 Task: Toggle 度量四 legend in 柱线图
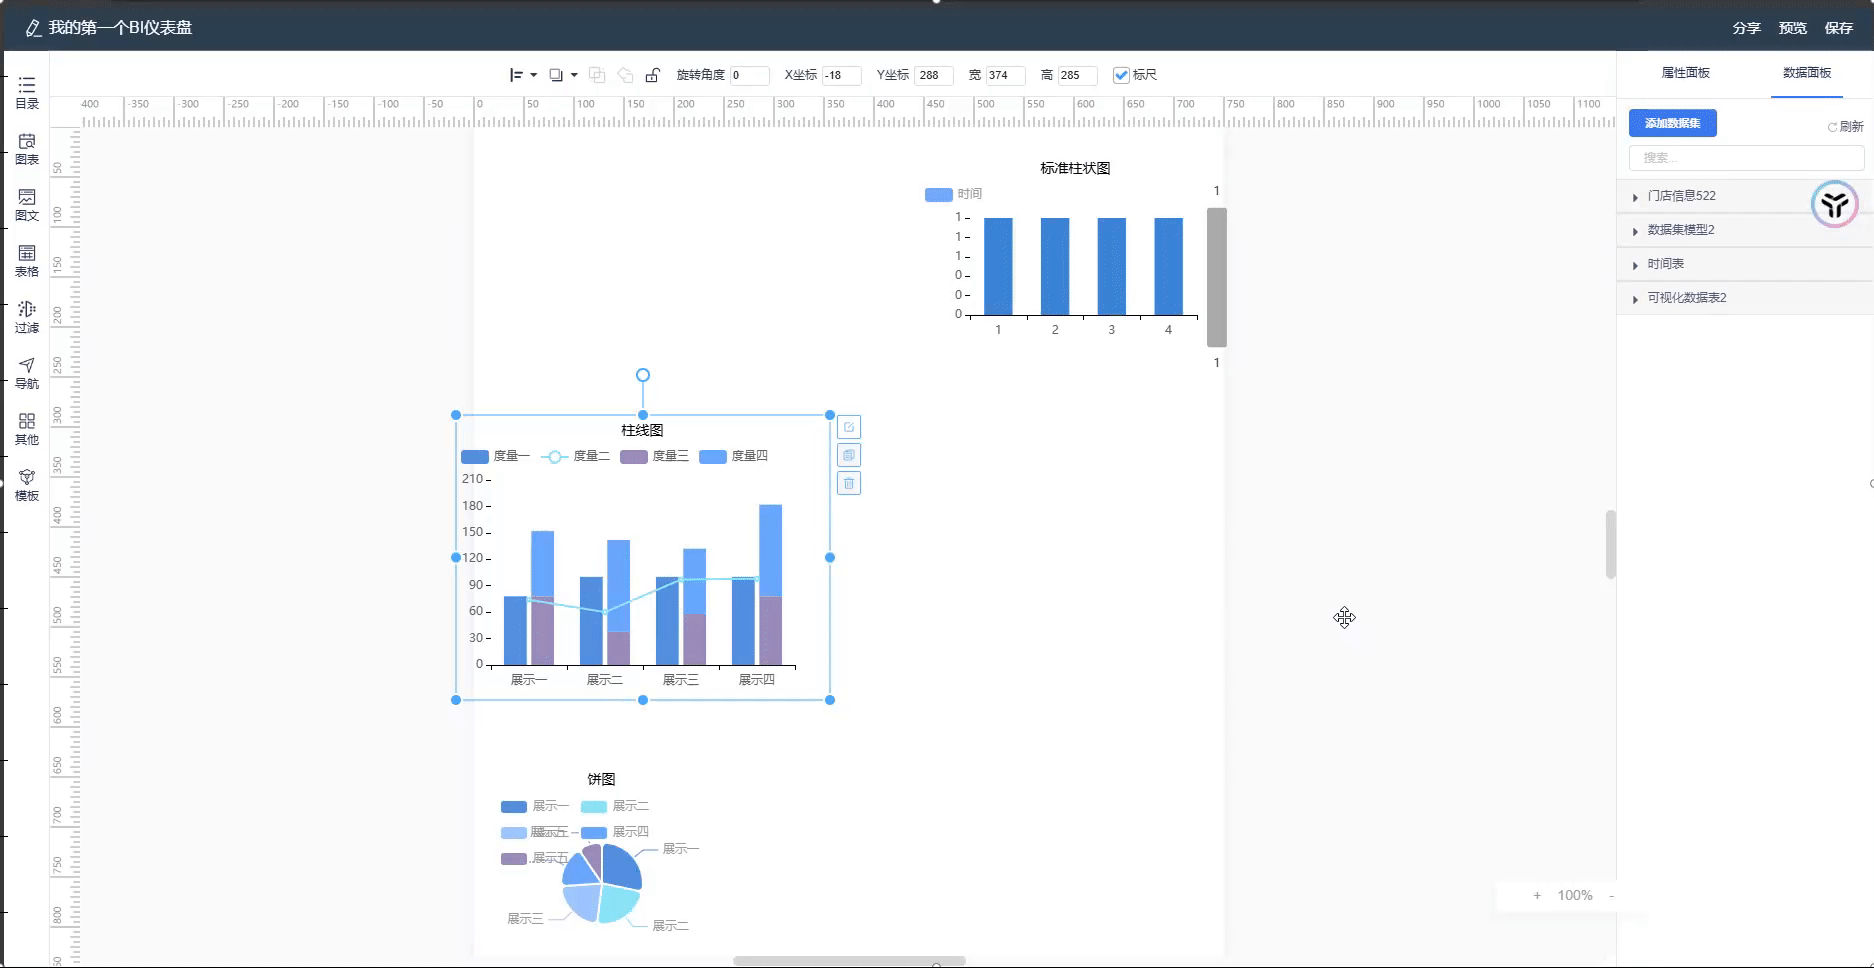(x=733, y=456)
